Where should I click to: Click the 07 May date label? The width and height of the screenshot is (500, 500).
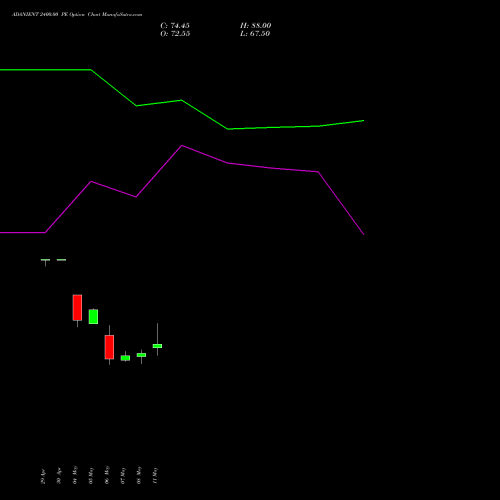[x=123, y=476]
